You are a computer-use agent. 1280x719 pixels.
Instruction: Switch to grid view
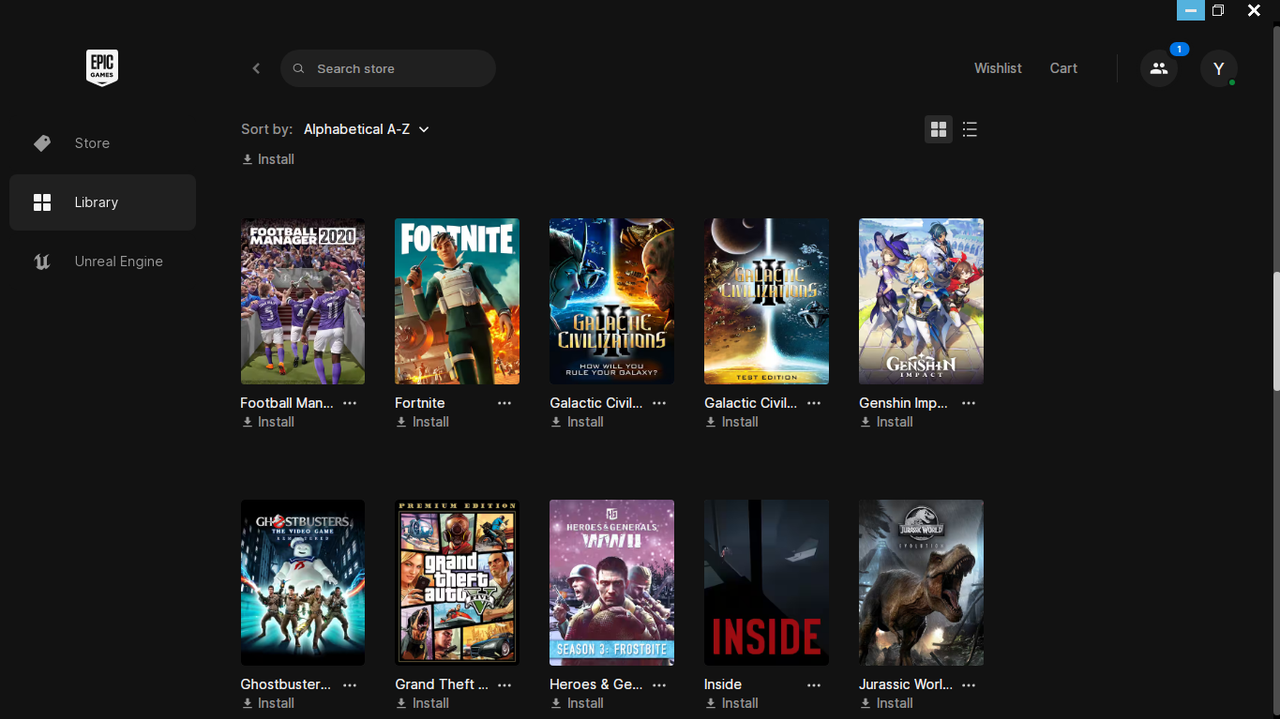[x=938, y=129]
